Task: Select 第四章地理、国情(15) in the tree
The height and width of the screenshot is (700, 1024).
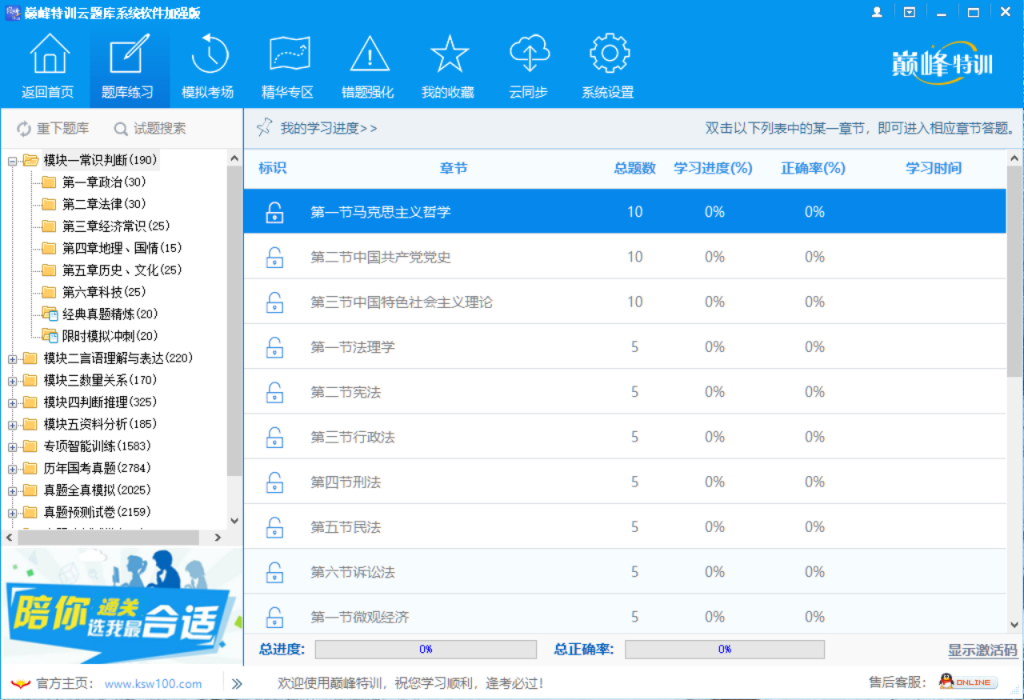Action: (121, 248)
